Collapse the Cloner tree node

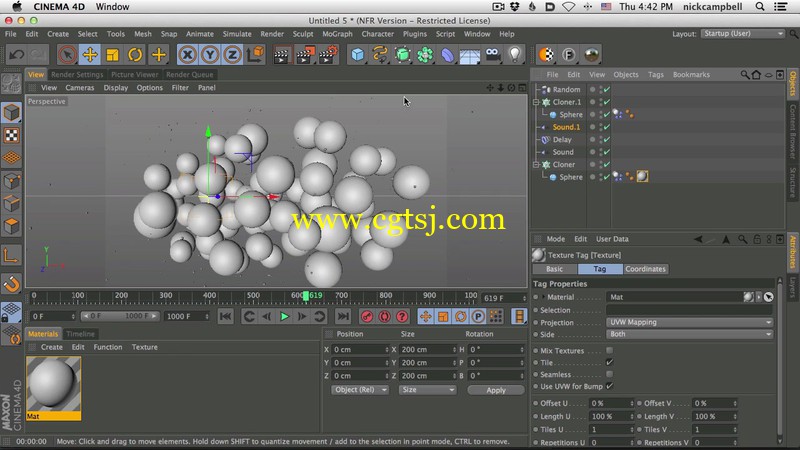coord(536,165)
